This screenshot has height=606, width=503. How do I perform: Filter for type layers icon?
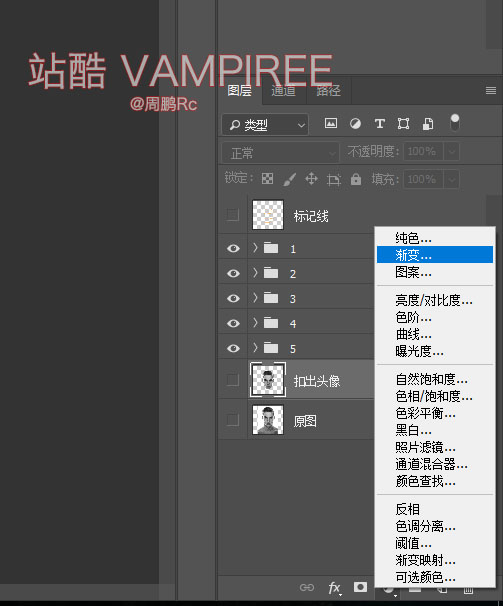point(380,124)
